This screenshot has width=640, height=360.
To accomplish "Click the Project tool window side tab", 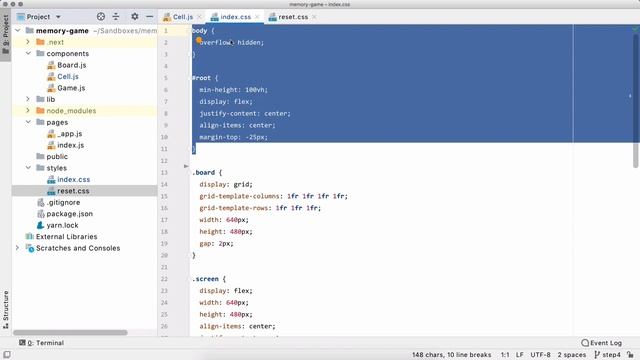I will click(5, 35).
